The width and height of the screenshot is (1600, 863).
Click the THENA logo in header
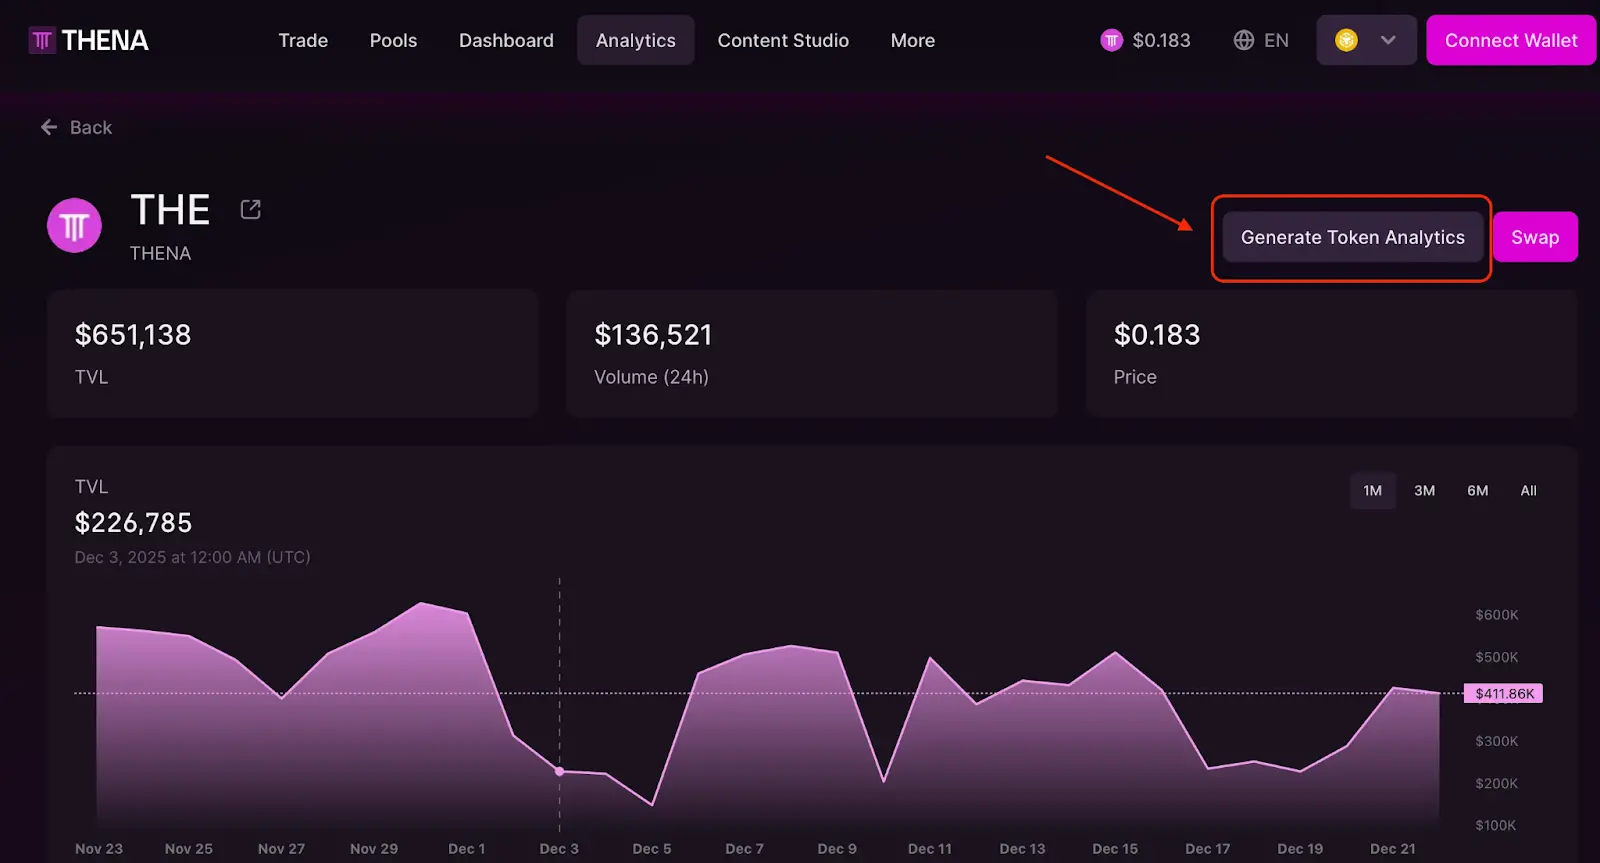[89, 40]
